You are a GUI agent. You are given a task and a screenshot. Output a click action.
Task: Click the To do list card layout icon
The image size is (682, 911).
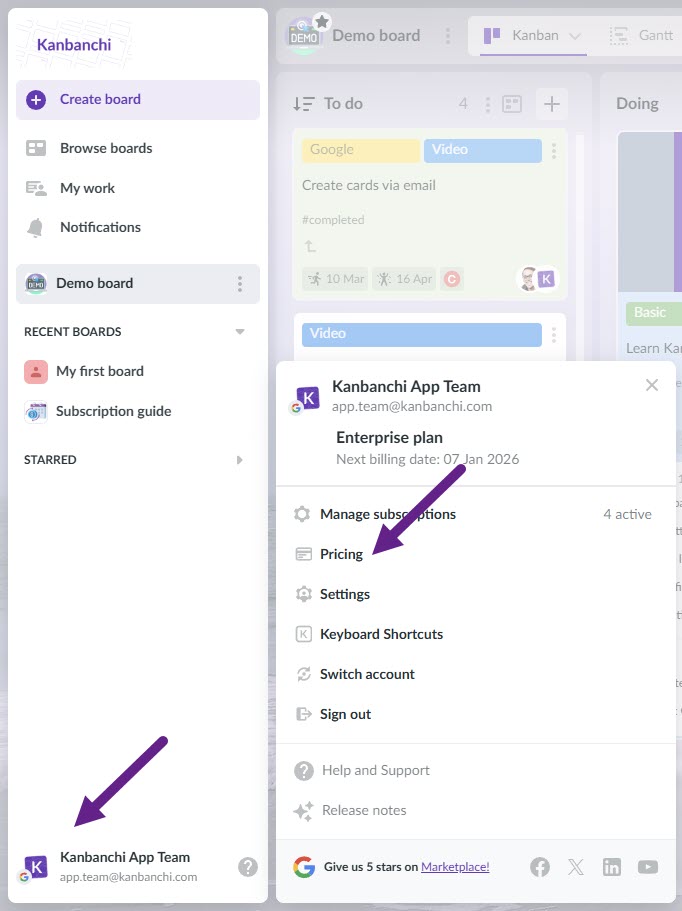(x=512, y=105)
